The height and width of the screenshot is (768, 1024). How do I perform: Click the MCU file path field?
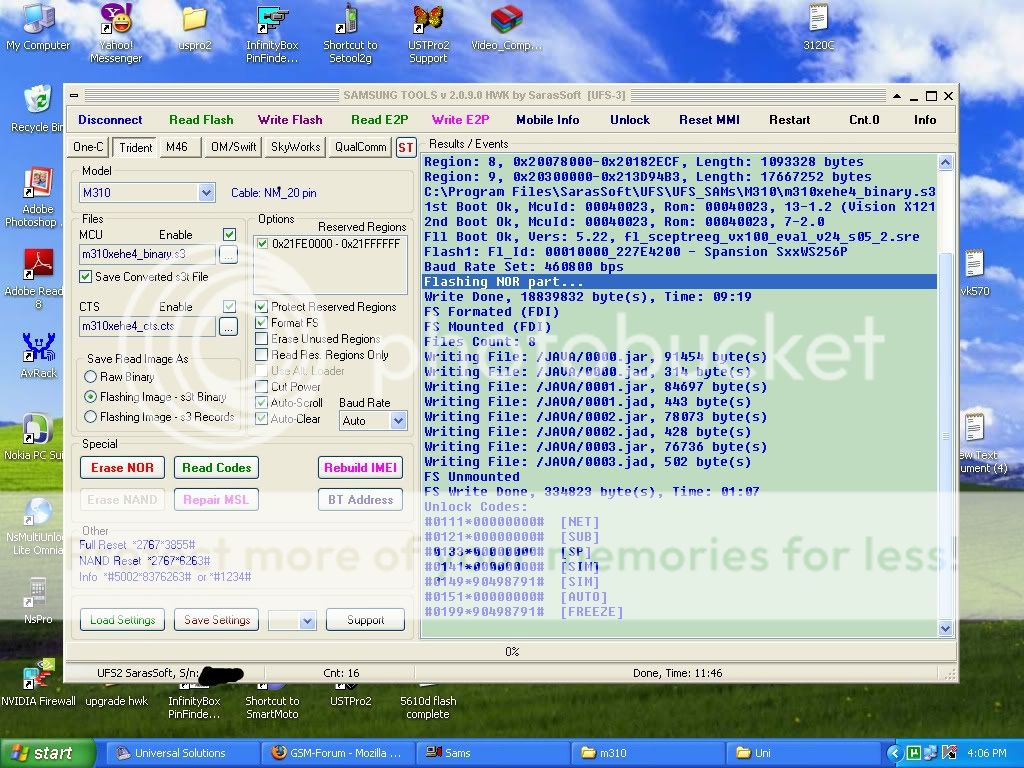147,254
